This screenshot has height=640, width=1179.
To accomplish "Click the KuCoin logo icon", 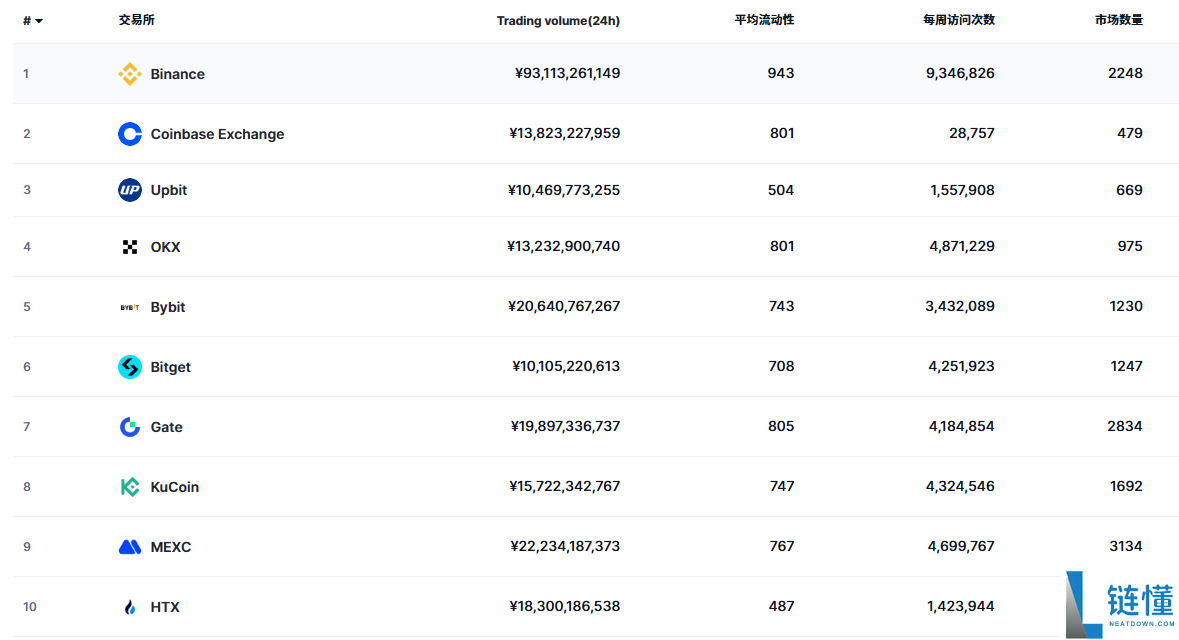I will (129, 487).
